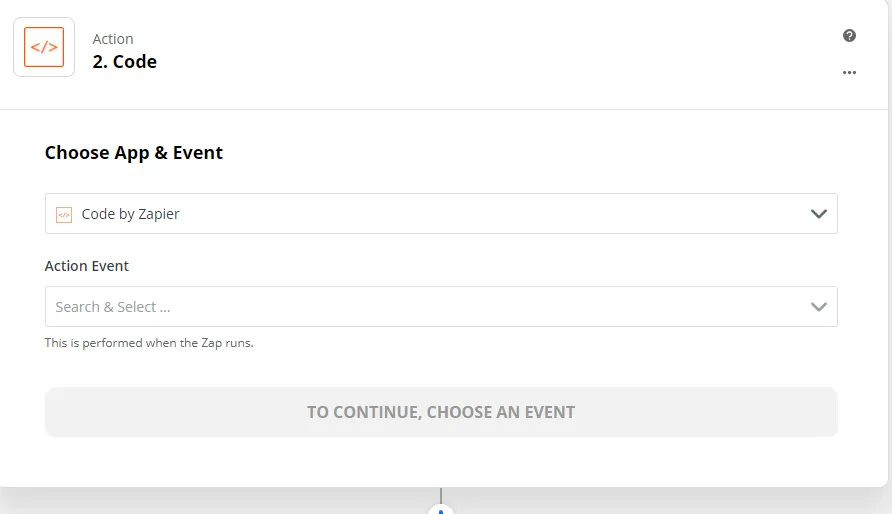Collapse the step via its header bar
Screen dimensions: 892x514
coord(444,55)
